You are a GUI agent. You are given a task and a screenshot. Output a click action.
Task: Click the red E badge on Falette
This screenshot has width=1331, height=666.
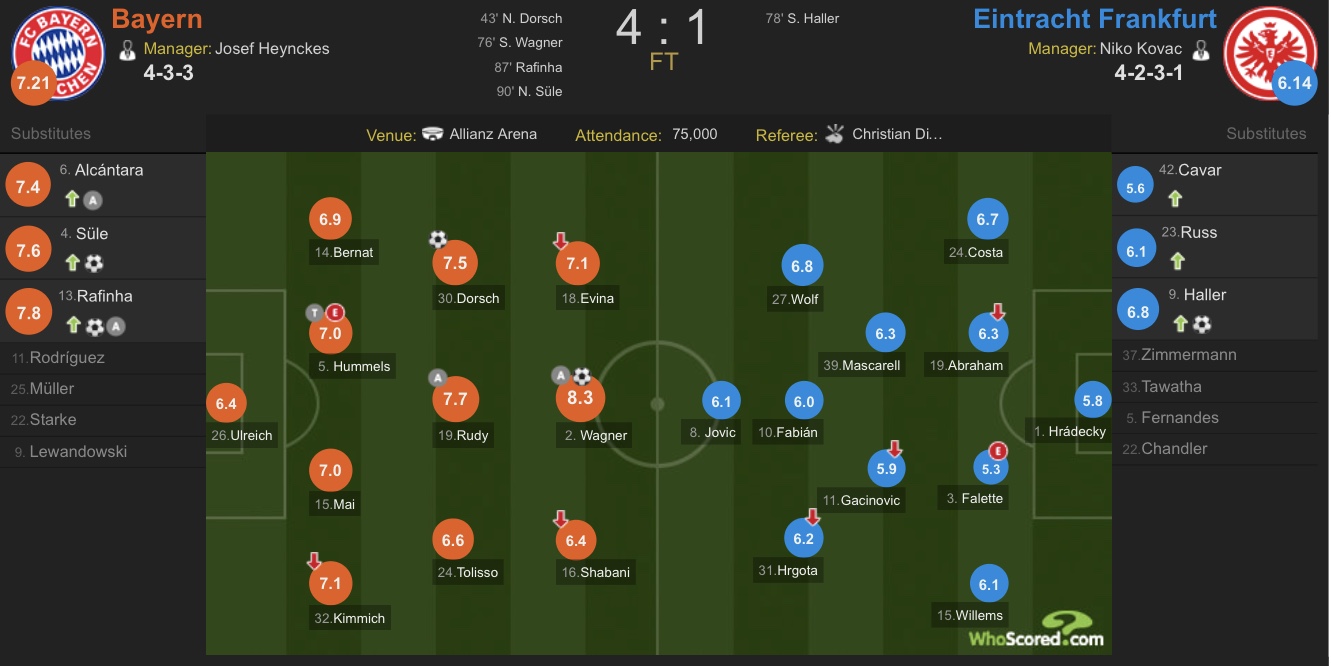click(996, 450)
